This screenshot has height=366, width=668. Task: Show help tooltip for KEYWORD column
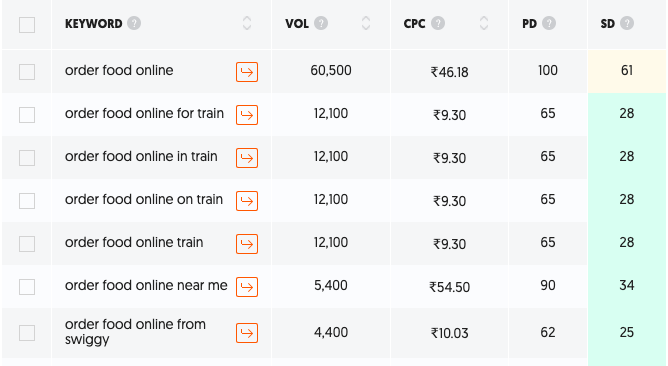click(134, 23)
